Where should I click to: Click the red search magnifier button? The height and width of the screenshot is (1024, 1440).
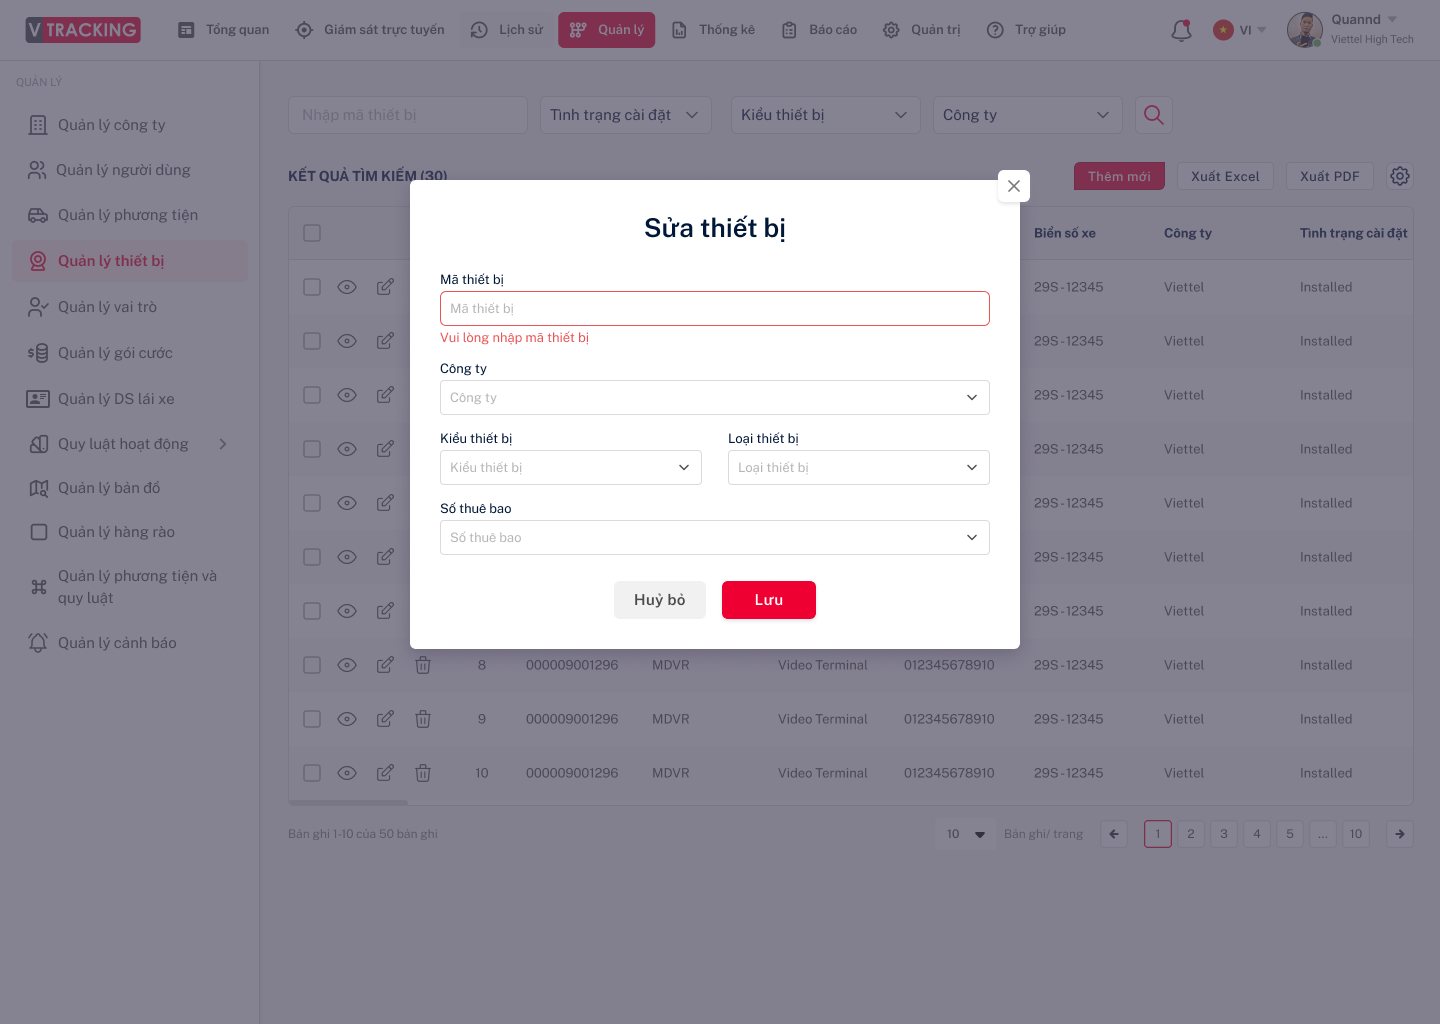coord(1153,115)
